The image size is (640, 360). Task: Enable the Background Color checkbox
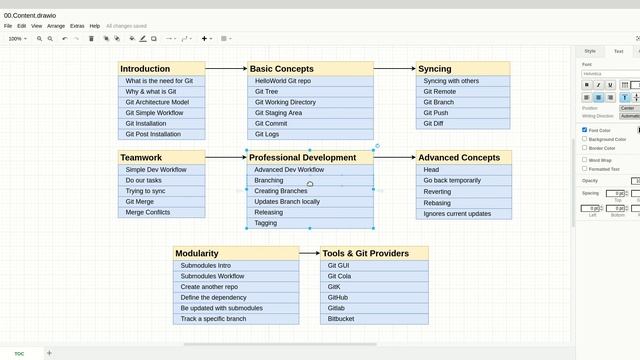(x=584, y=139)
